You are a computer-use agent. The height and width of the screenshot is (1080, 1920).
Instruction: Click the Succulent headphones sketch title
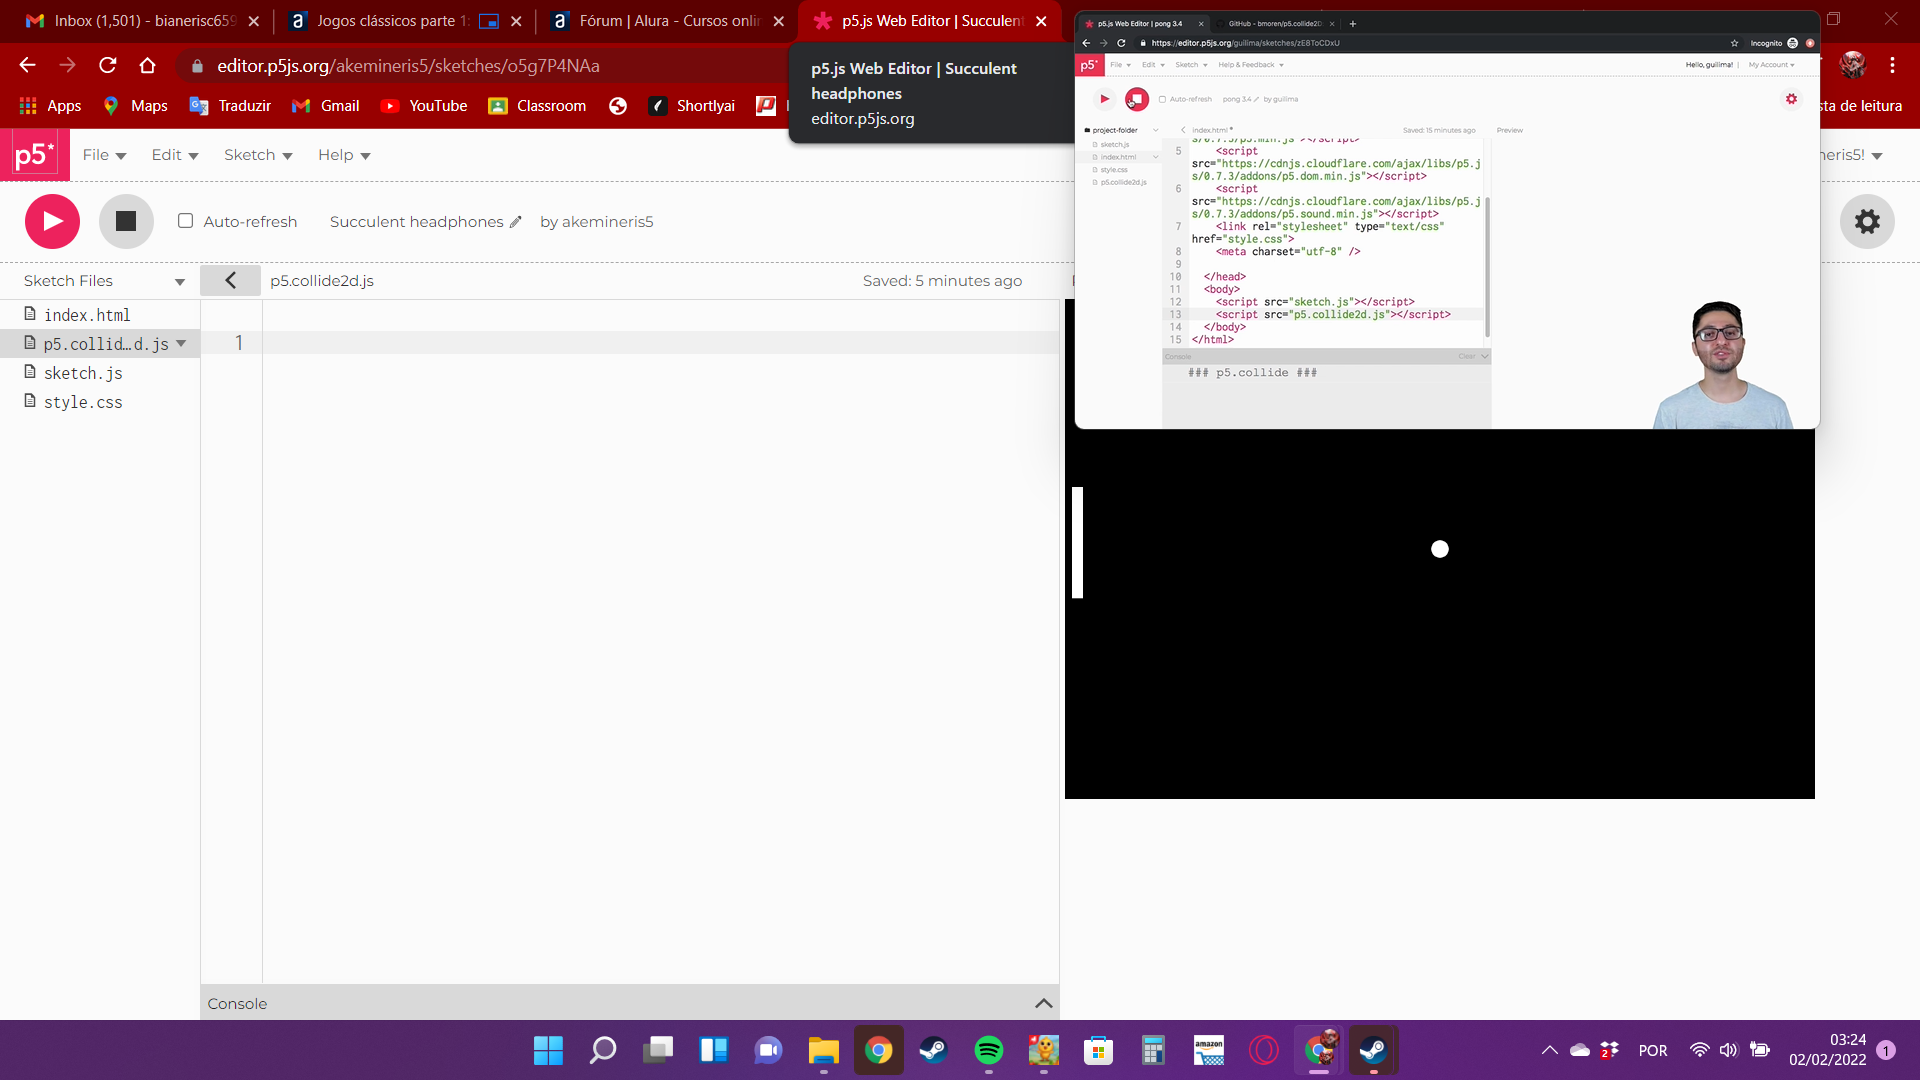[x=416, y=222]
